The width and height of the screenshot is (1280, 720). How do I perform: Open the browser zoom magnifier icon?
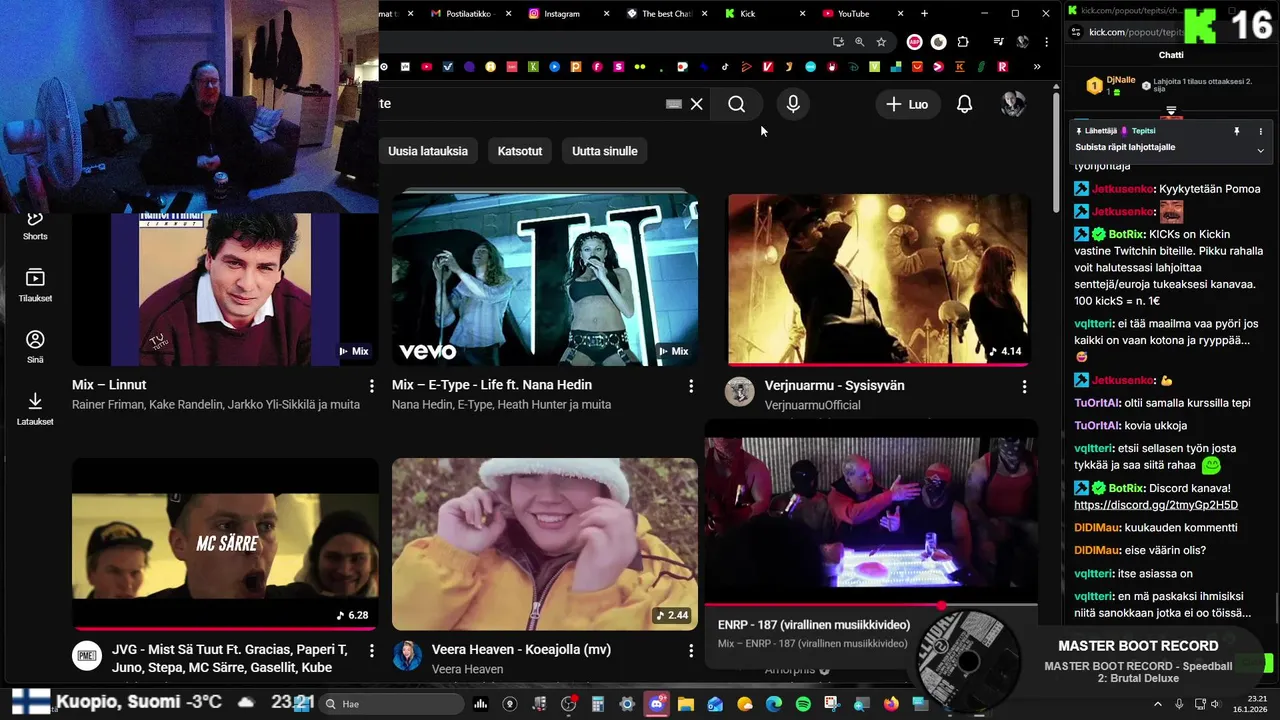tap(860, 42)
